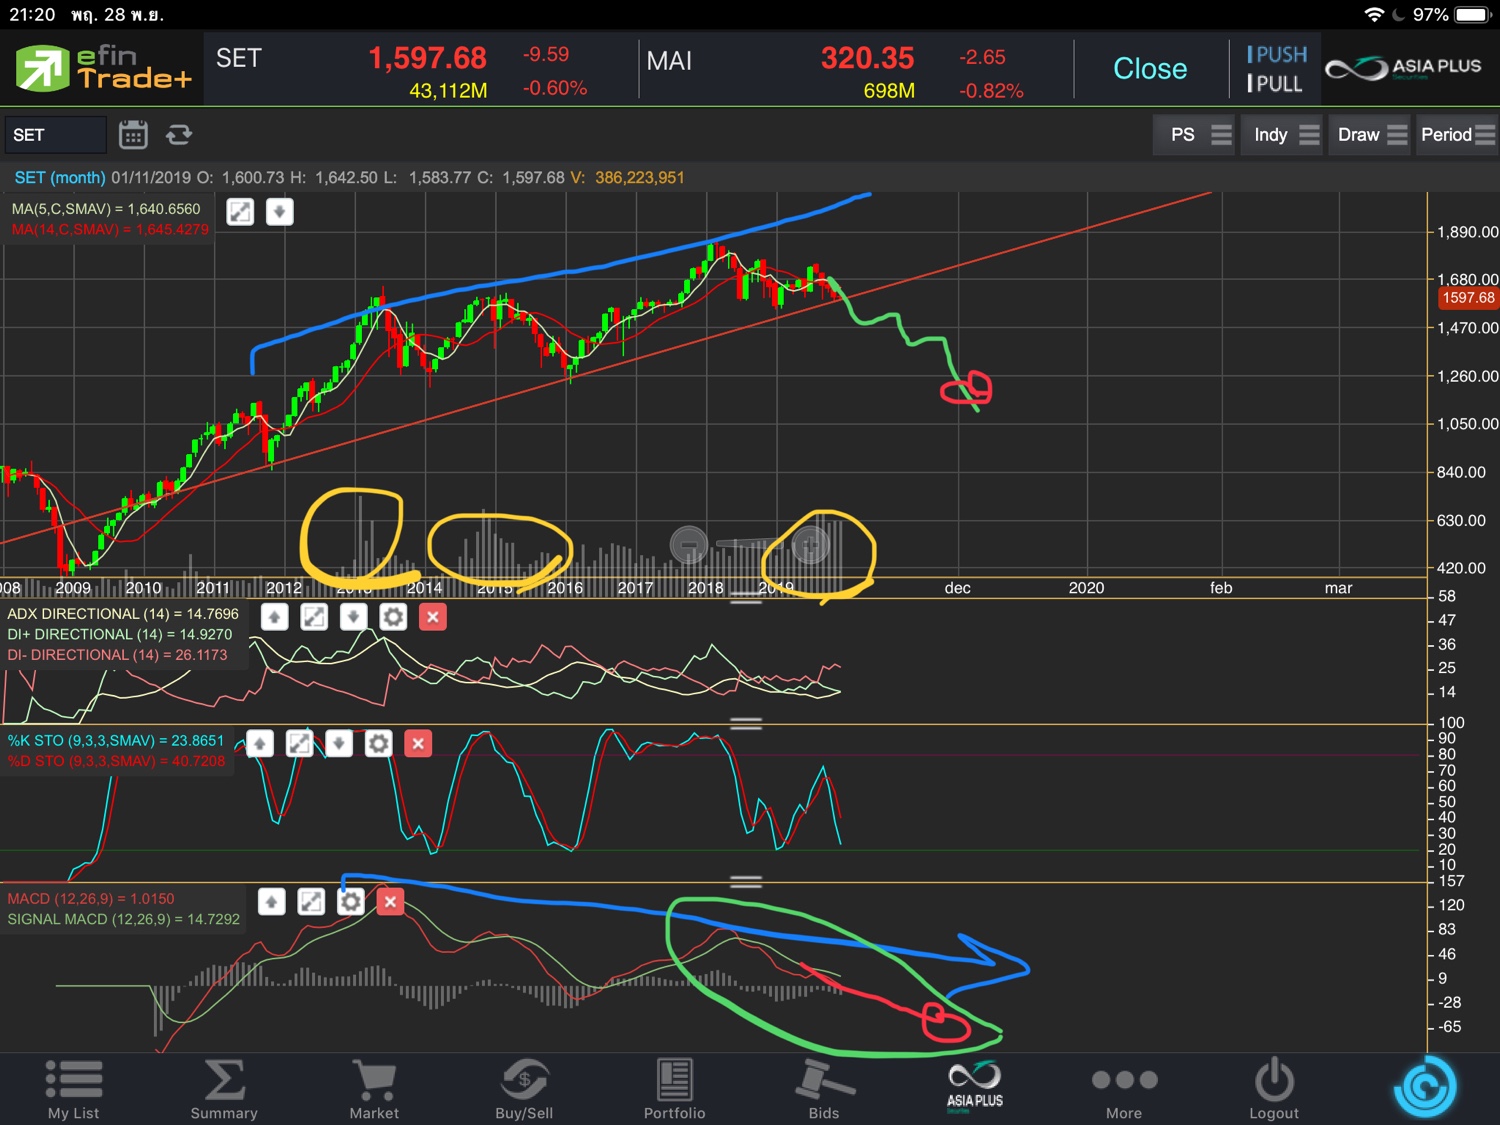Move the Stochastic panel down
The height and width of the screenshot is (1125, 1500).
pos(339,743)
